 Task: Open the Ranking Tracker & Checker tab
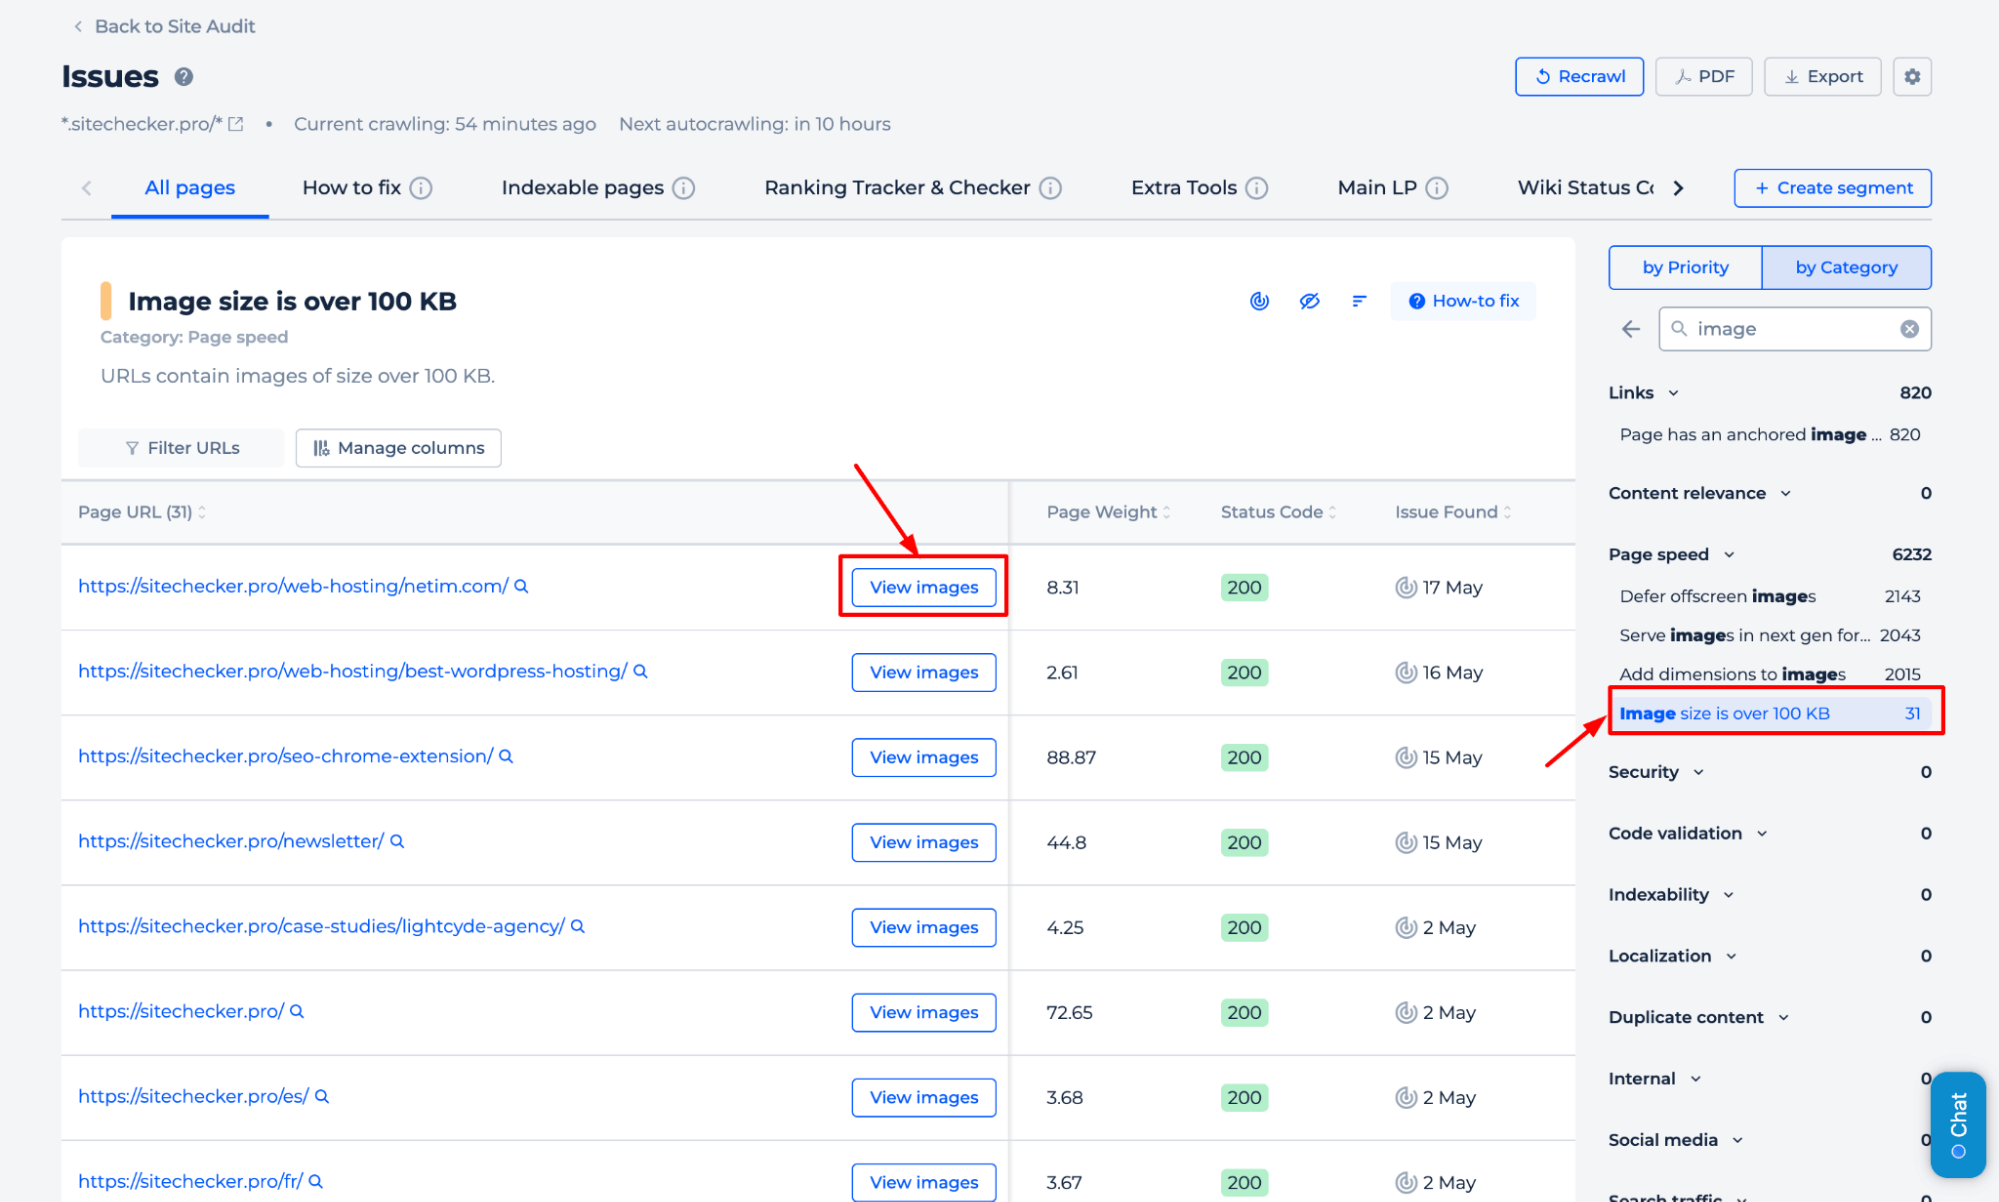[897, 188]
